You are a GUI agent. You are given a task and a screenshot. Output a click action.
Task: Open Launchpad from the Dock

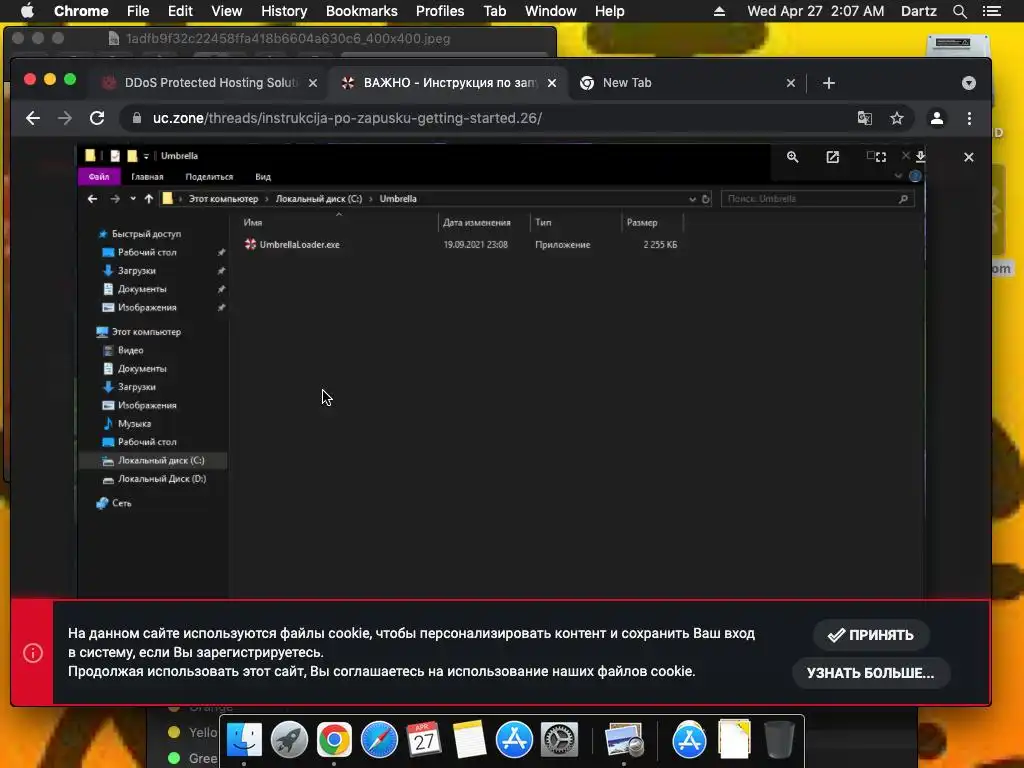[289, 740]
